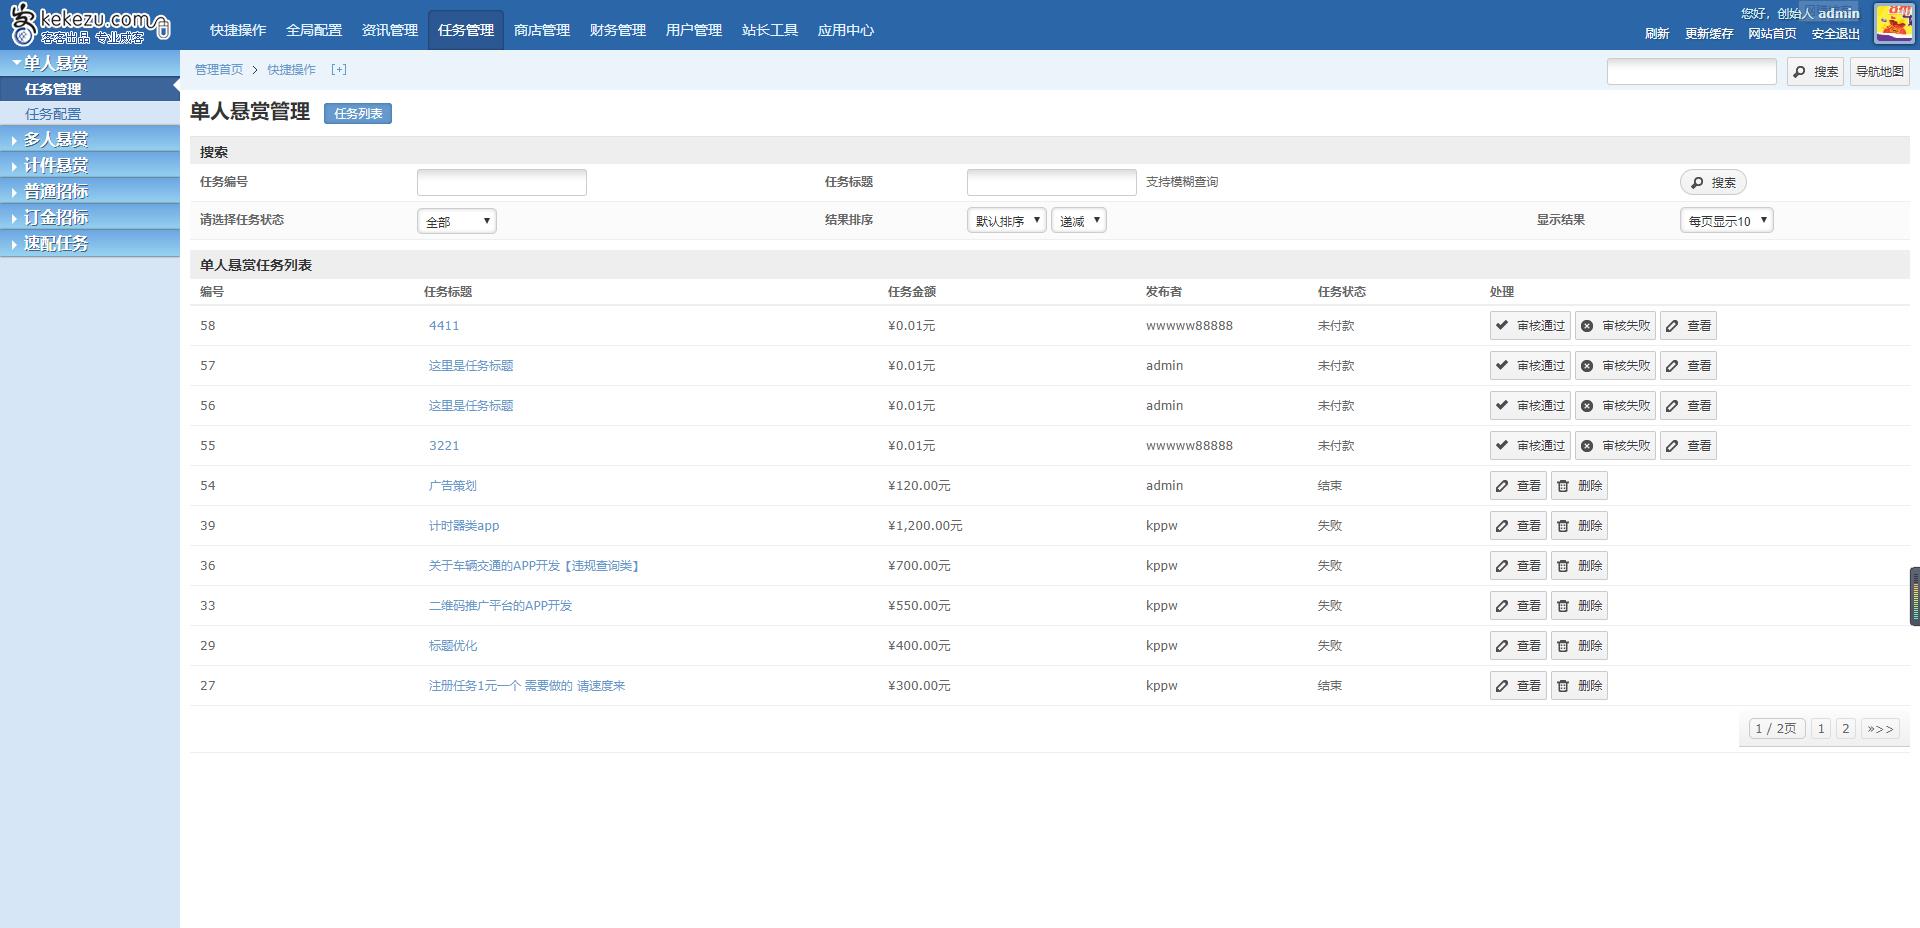This screenshot has height=928, width=1920.
Task: Click the [+] breadcrumb add shortcut
Action: click(339, 69)
